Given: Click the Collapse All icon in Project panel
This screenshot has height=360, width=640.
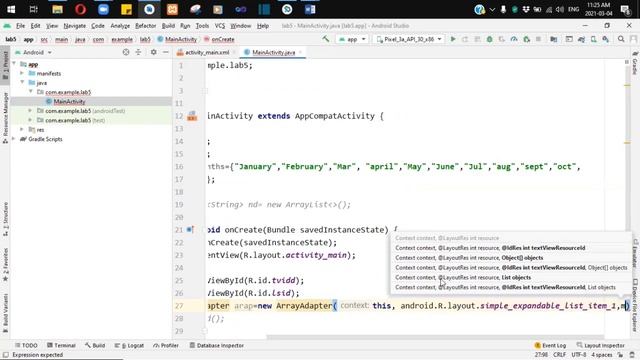Looking at the screenshot, I should coord(138,52).
